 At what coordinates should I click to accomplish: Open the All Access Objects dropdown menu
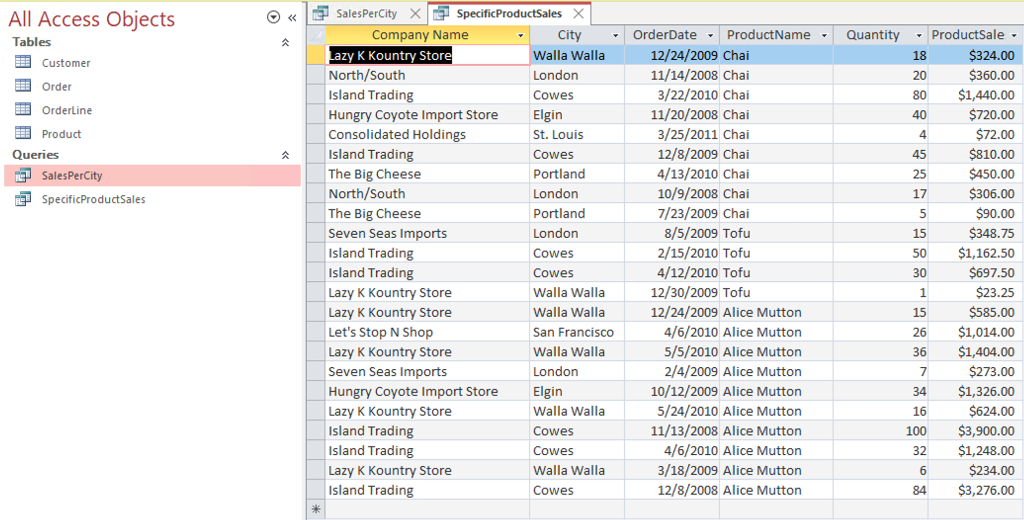pyautogui.click(x=274, y=18)
